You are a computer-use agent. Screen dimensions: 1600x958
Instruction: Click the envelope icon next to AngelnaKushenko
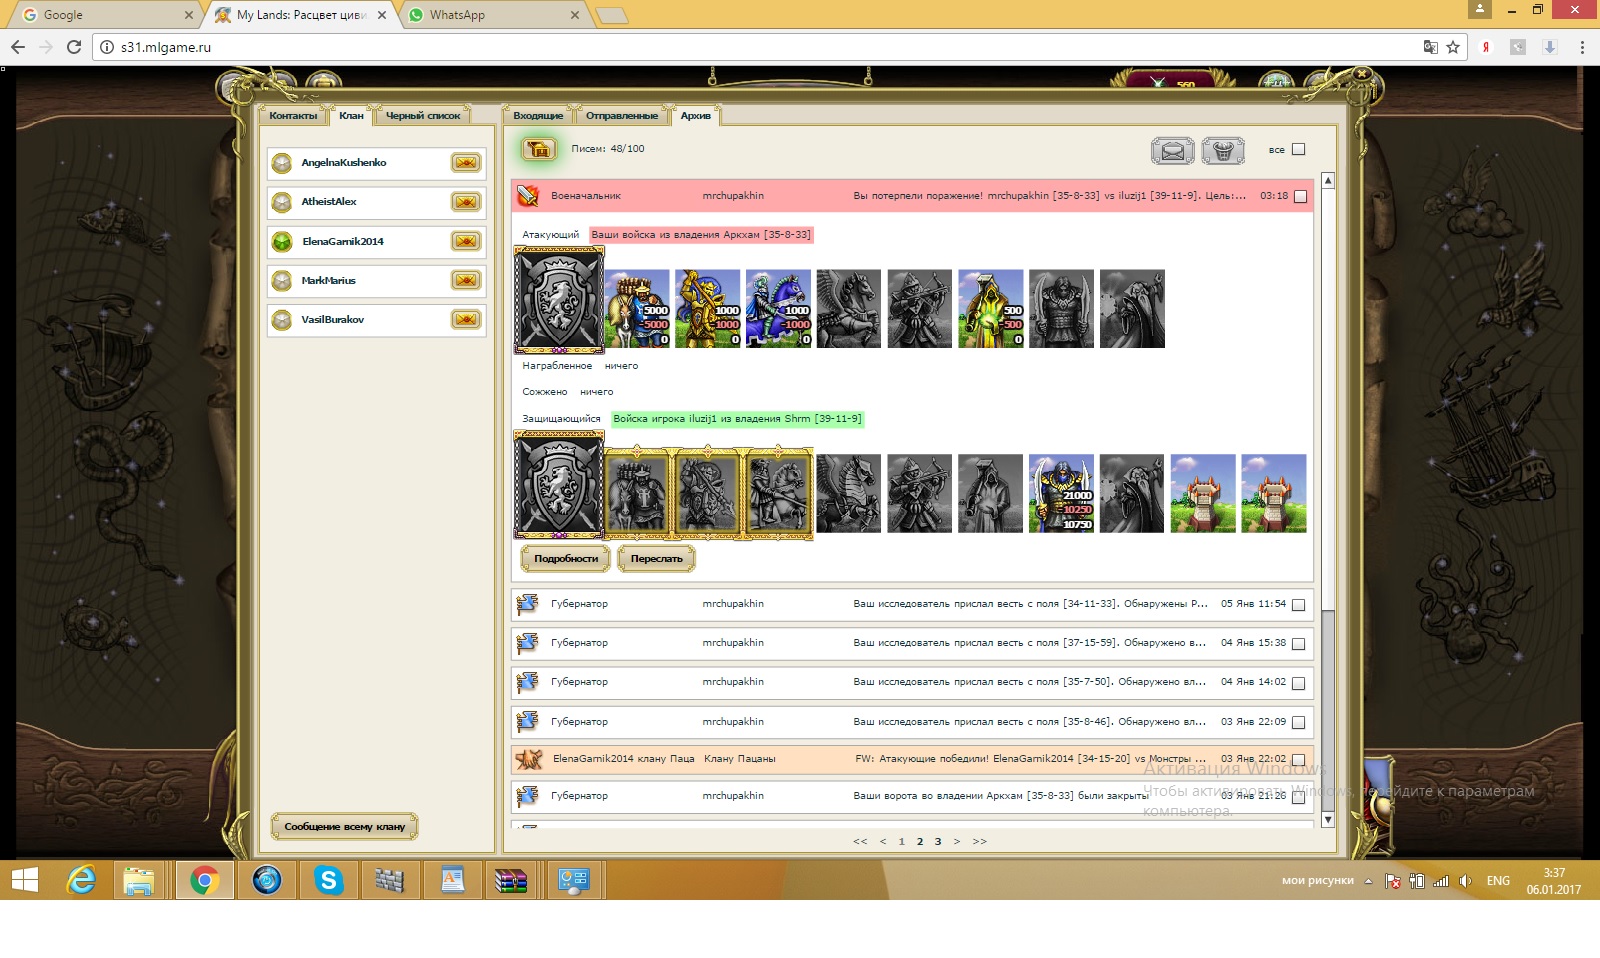(466, 163)
